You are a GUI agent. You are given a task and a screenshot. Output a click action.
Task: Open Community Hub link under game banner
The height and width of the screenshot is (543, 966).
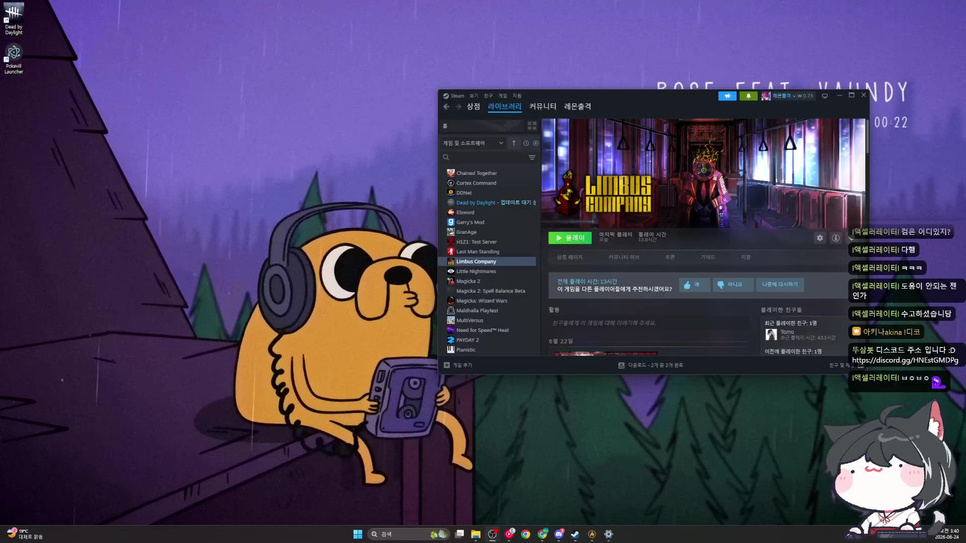coord(623,257)
